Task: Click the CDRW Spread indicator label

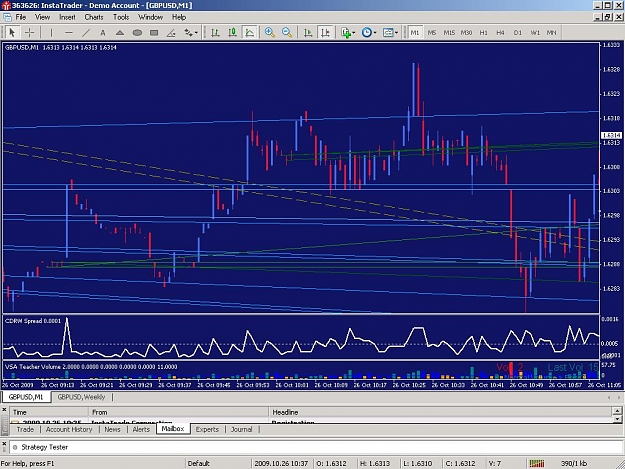Action: pyautogui.click(x=33, y=321)
